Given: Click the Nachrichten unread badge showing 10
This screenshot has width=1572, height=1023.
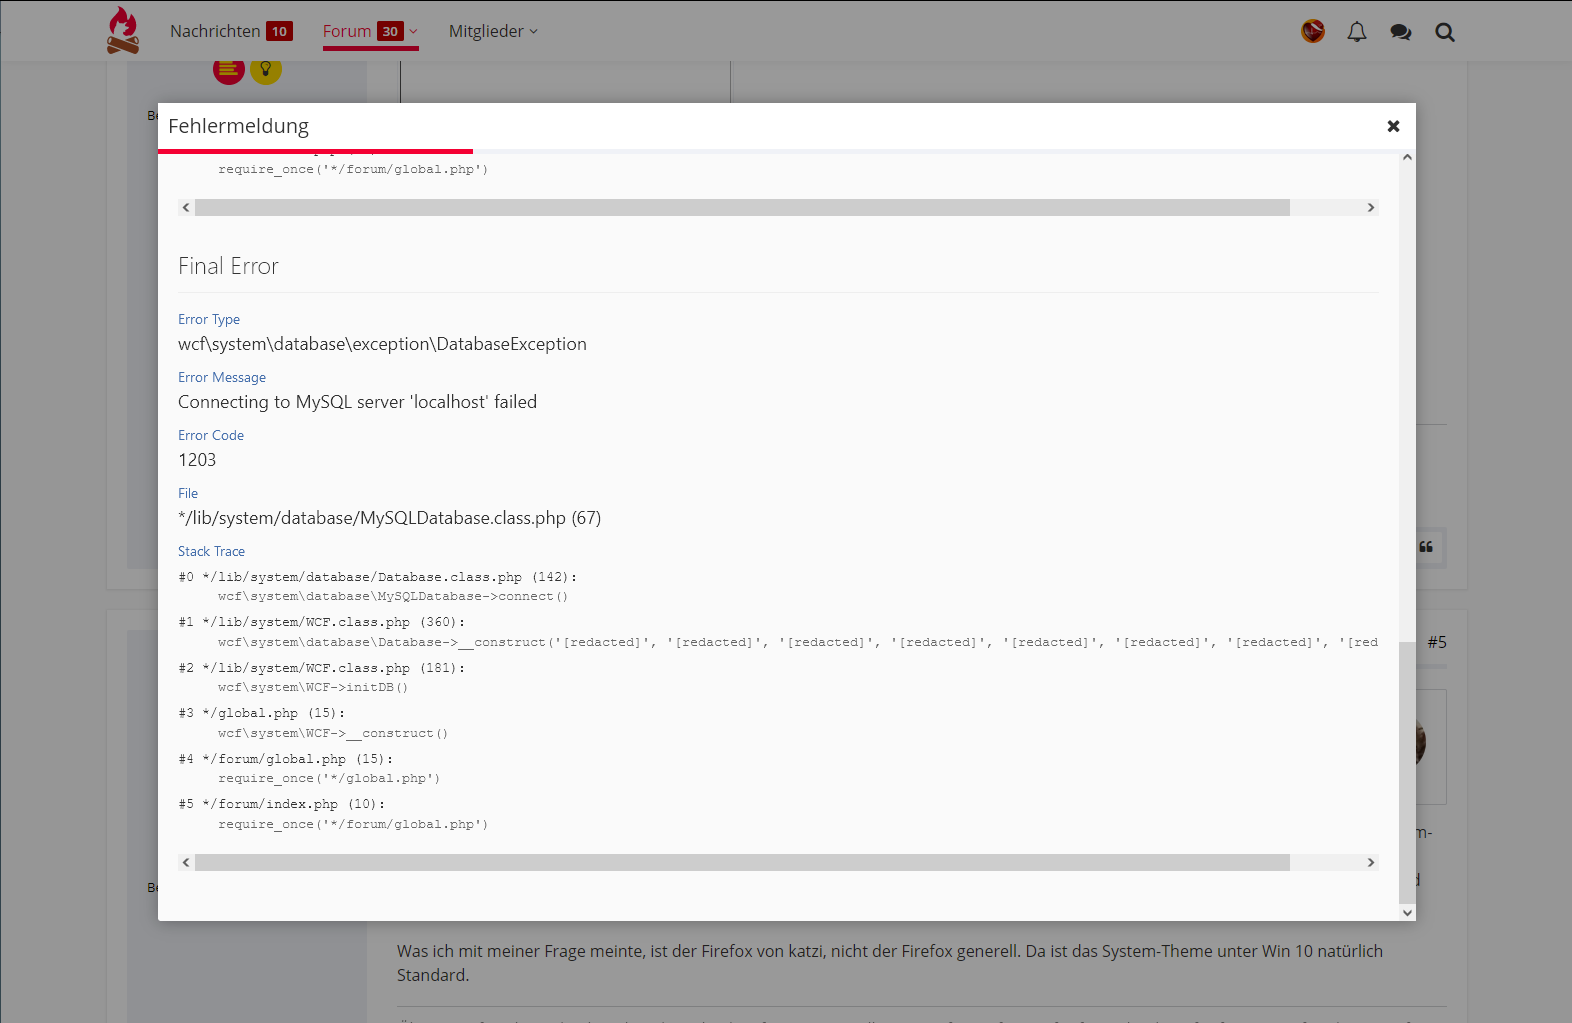Looking at the screenshot, I should coord(279,31).
